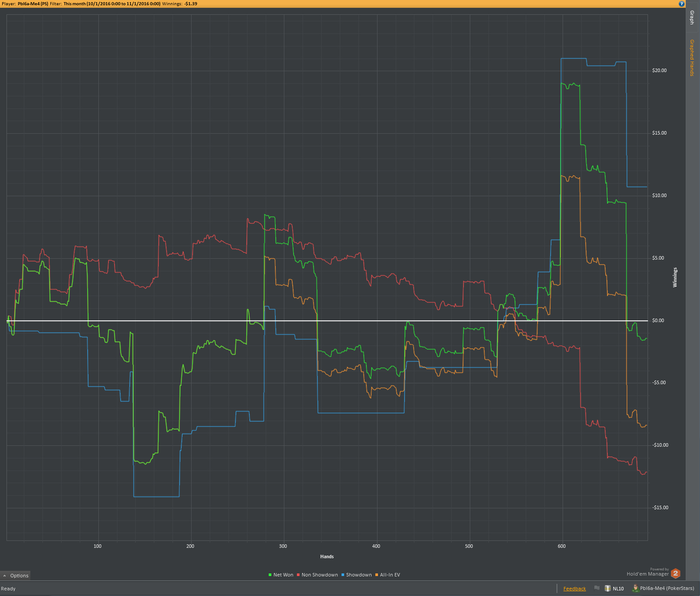
Task: Click the Winnings -$1.39 text in header
Action: 180,4
